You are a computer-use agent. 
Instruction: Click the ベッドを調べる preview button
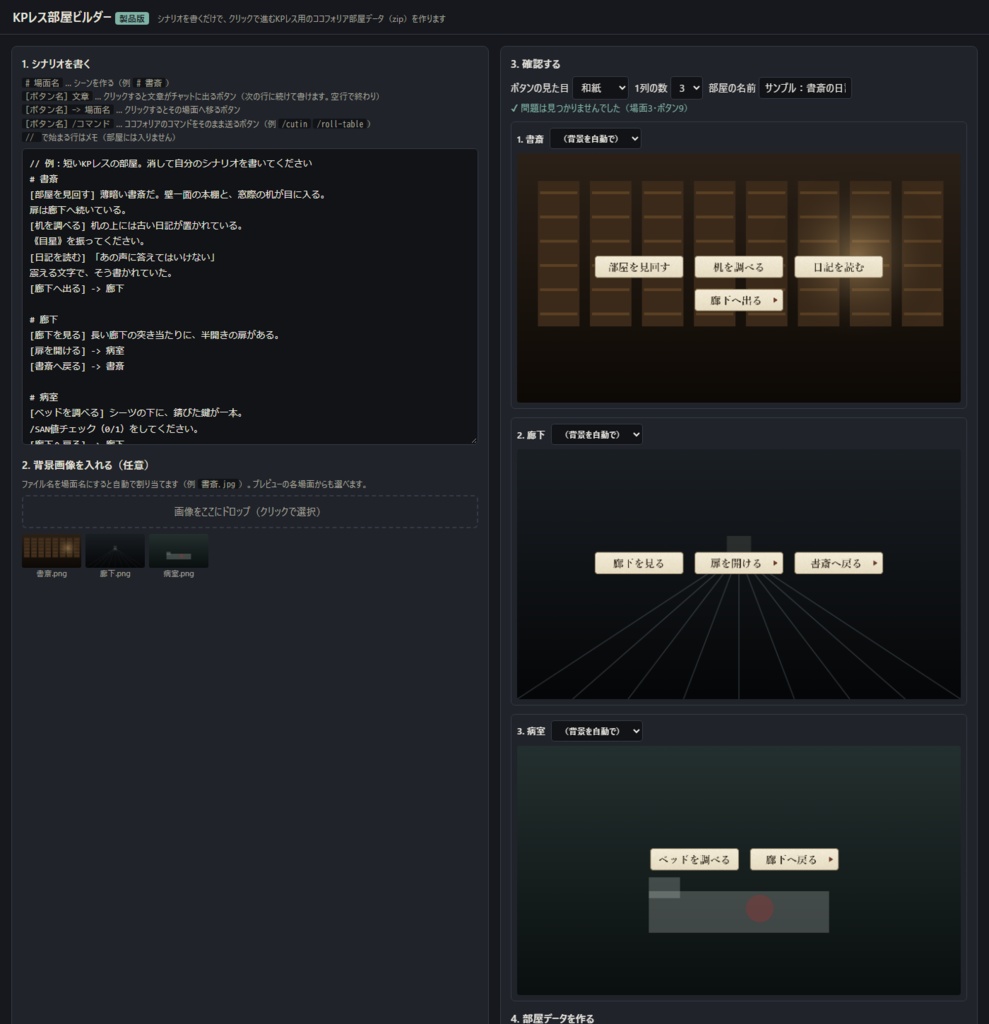point(694,859)
